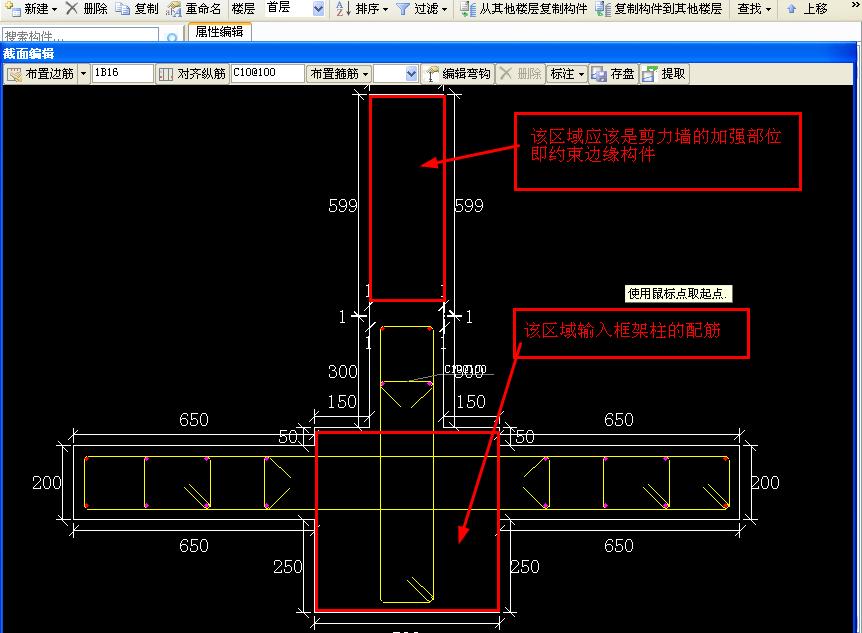Click the 删除 (Delete) X icon in the top toolbar
This screenshot has height=633, width=862.
[72, 9]
